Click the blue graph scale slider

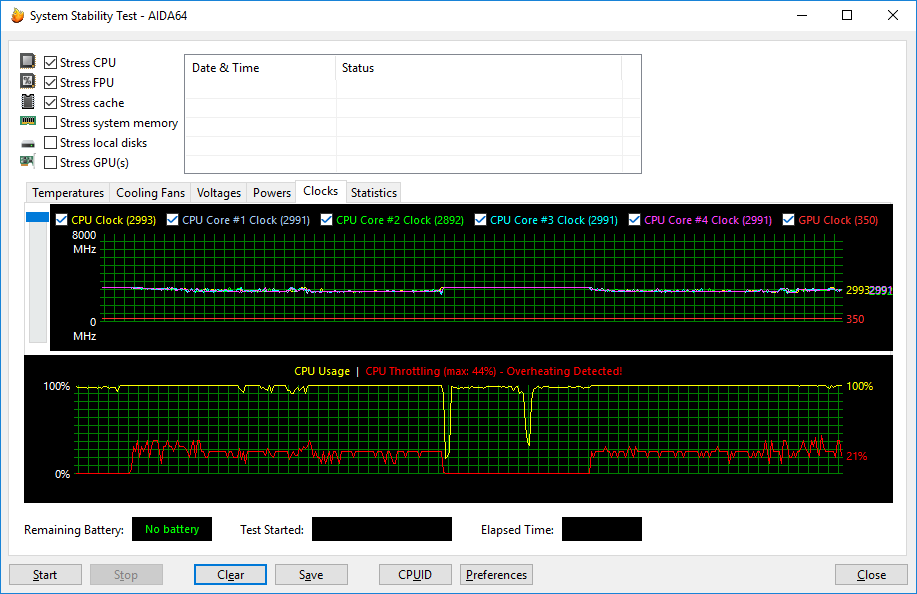(x=37, y=217)
